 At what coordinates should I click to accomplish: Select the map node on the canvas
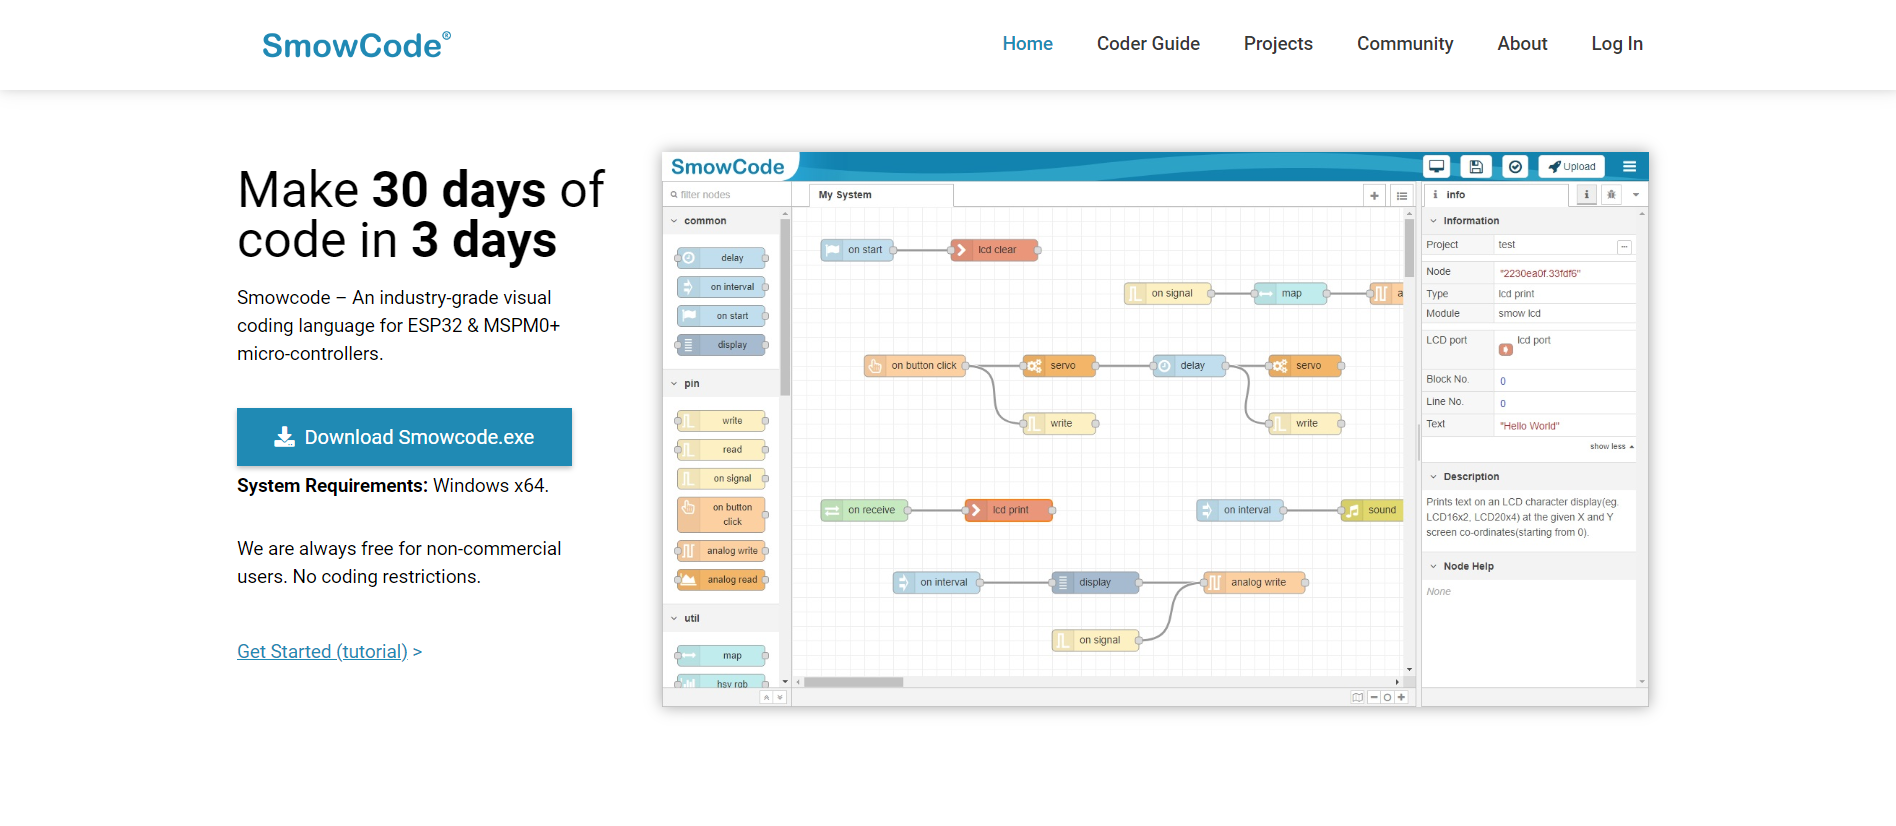click(x=1291, y=294)
